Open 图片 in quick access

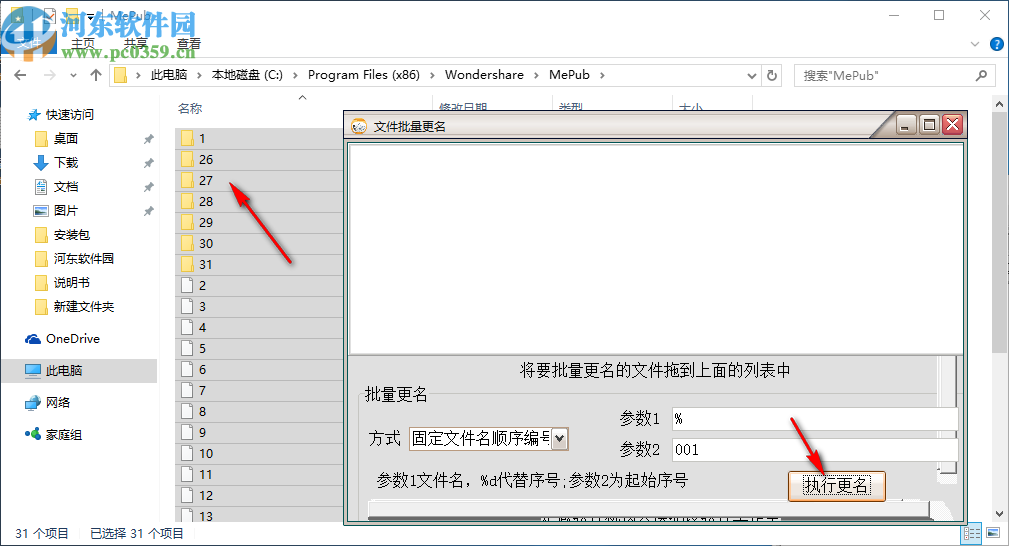pos(66,211)
